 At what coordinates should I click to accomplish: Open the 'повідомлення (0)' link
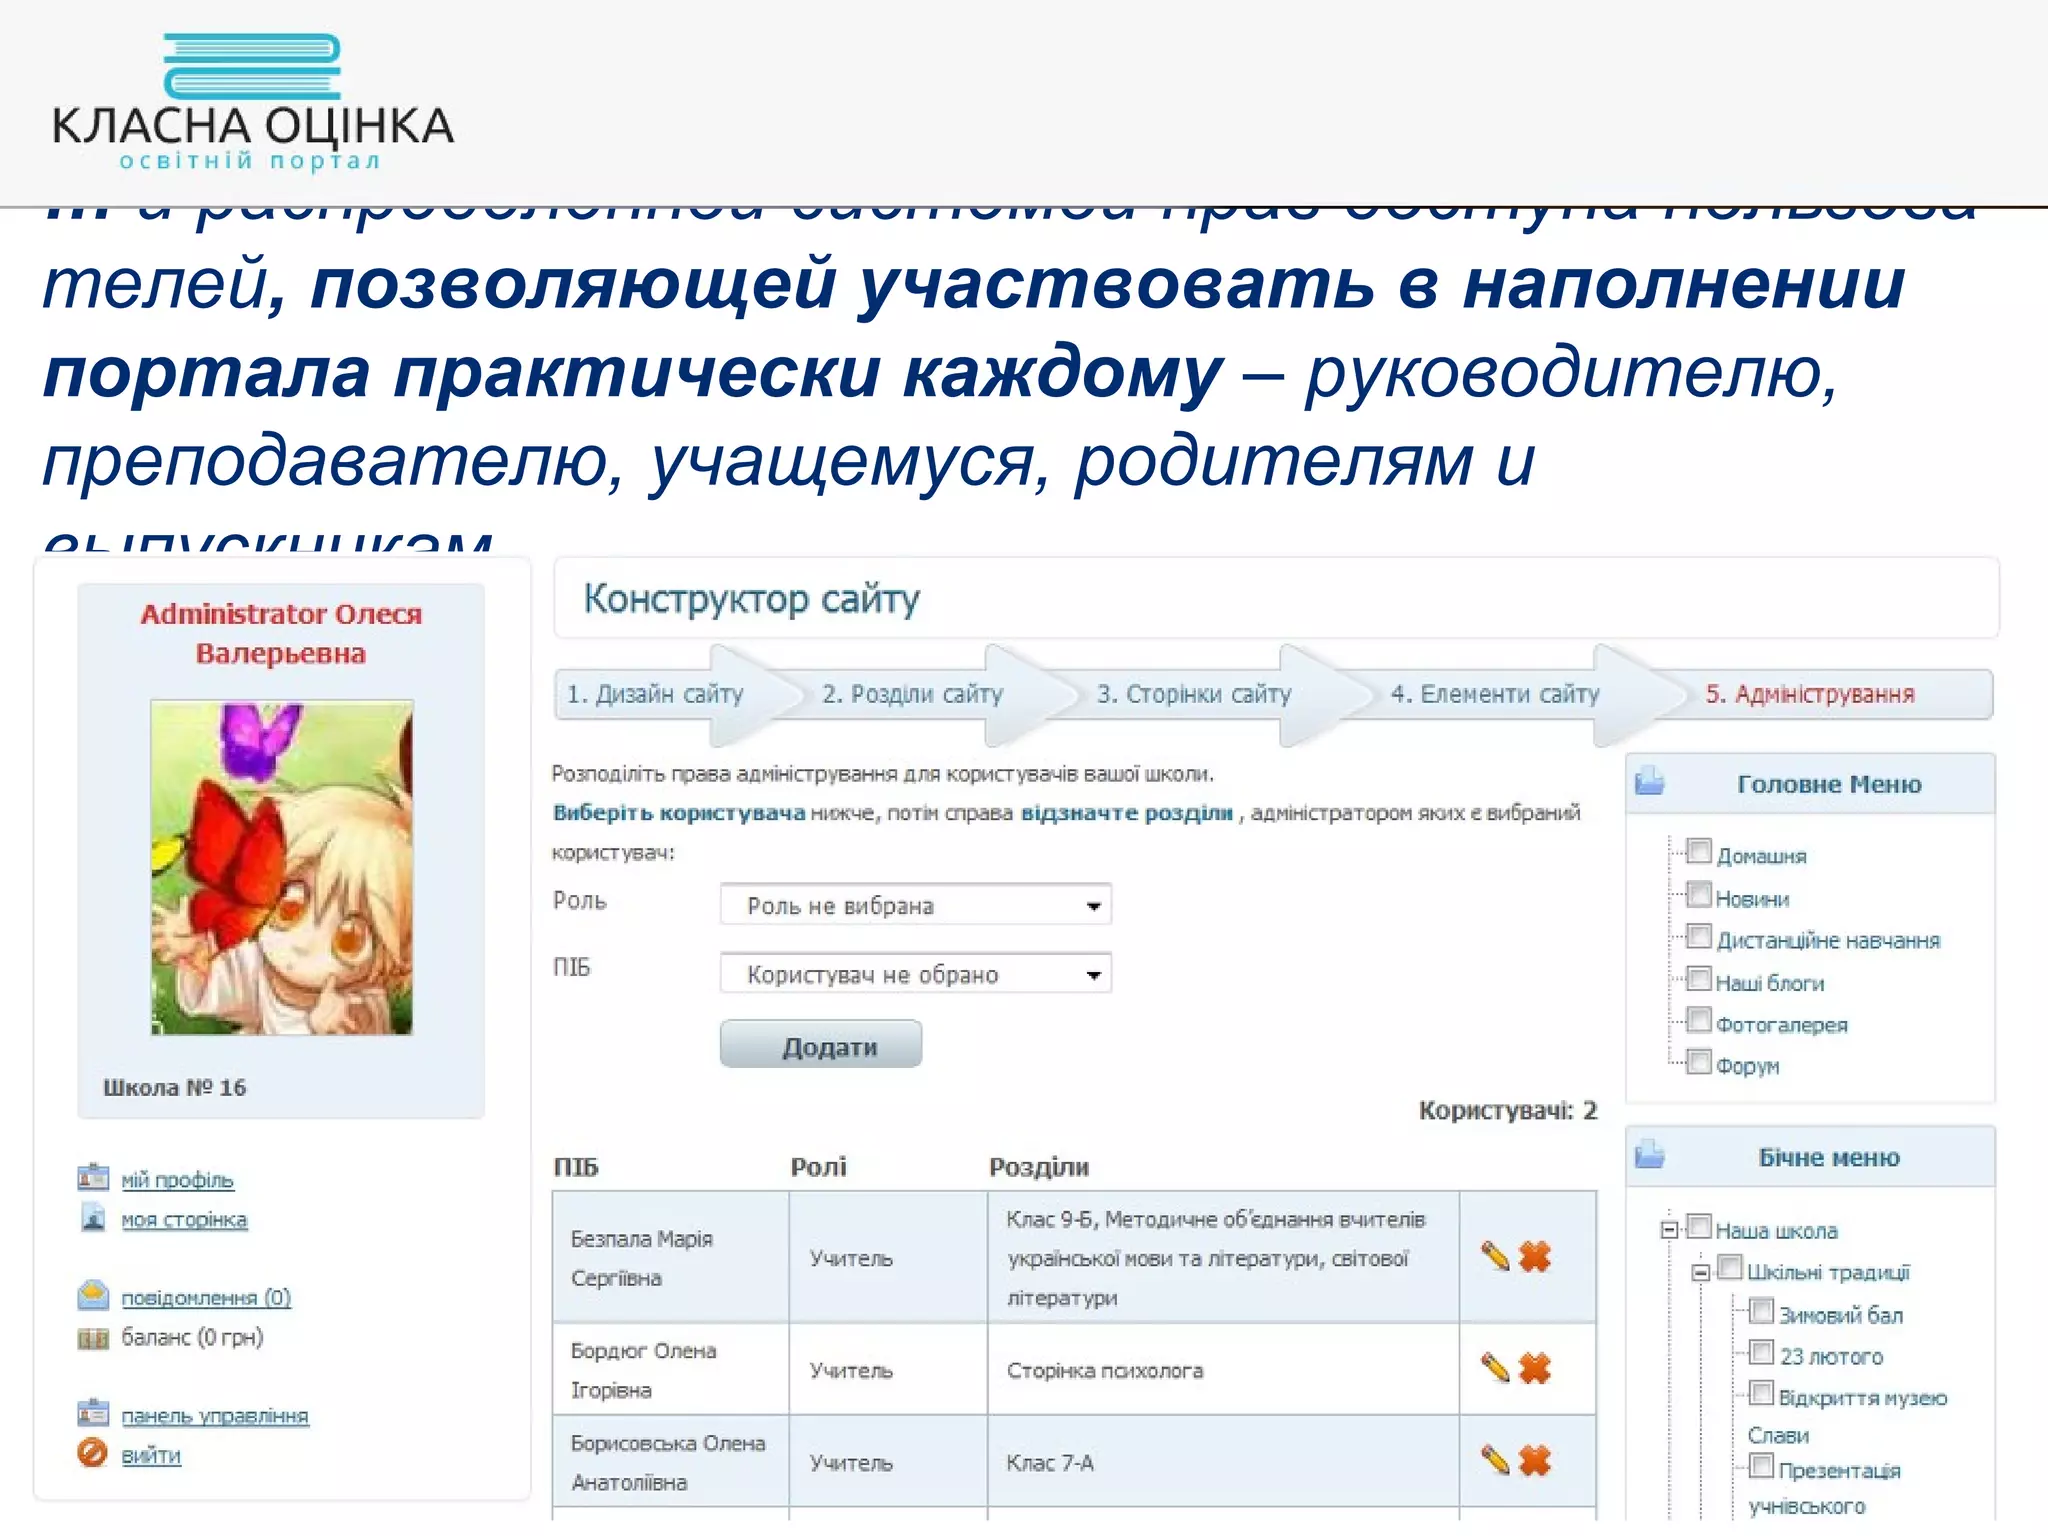point(206,1297)
